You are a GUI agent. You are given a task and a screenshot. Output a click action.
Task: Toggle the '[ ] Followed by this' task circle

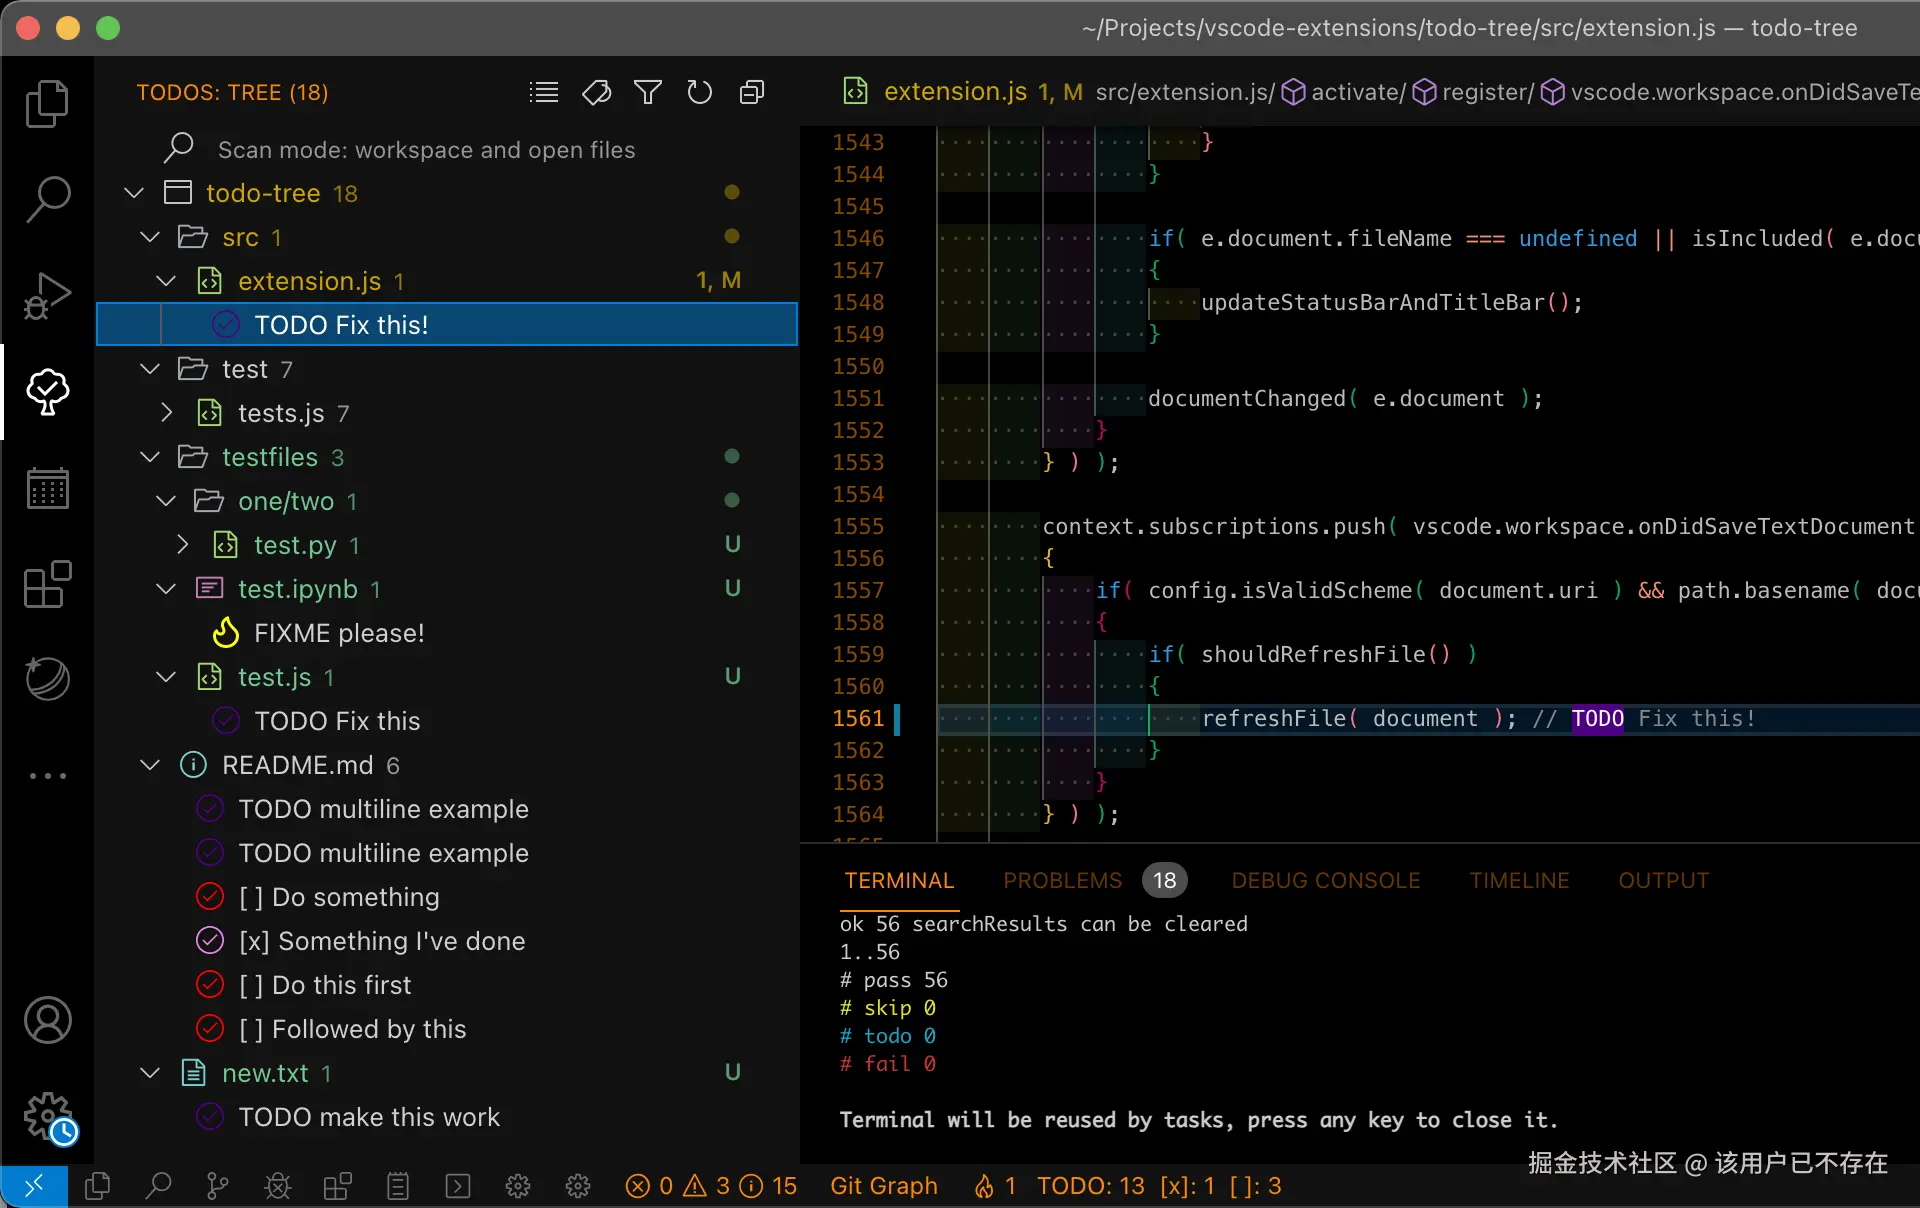coord(210,1029)
